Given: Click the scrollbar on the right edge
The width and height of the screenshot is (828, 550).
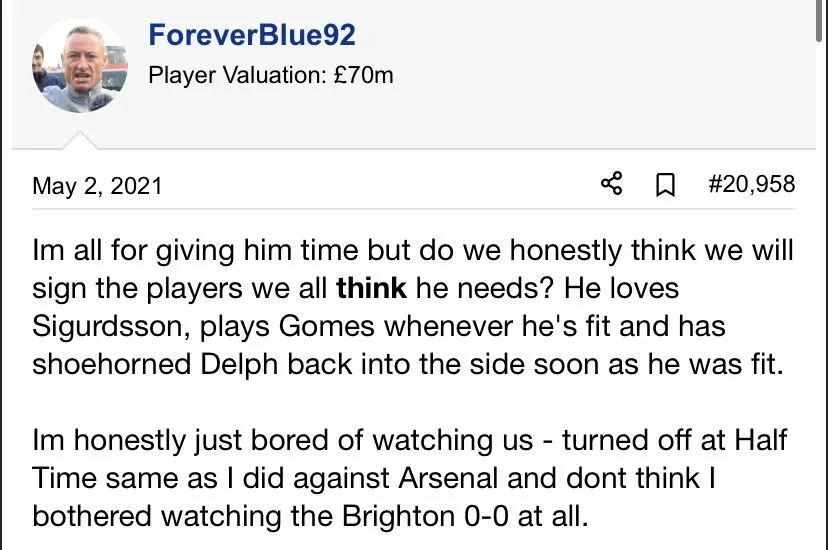Looking at the screenshot, I should pyautogui.click(x=821, y=20).
